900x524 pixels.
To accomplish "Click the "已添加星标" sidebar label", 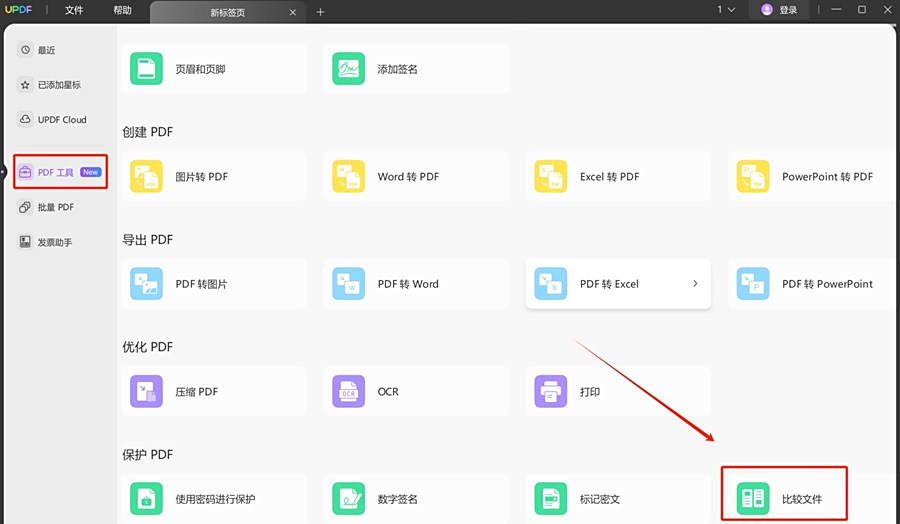I will pos(59,85).
